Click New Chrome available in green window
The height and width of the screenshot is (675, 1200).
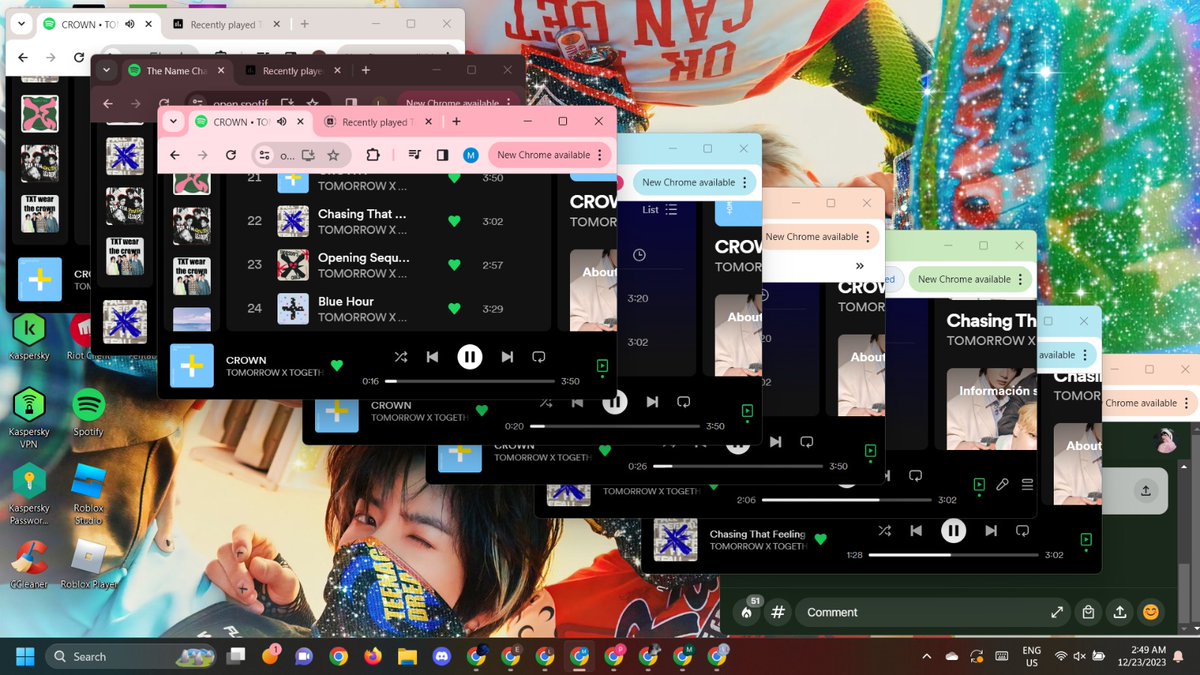(x=964, y=279)
